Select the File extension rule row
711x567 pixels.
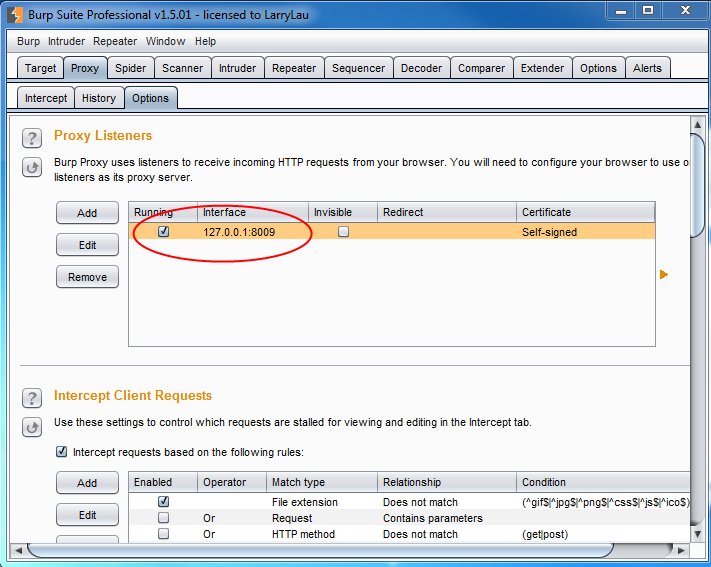(409, 502)
